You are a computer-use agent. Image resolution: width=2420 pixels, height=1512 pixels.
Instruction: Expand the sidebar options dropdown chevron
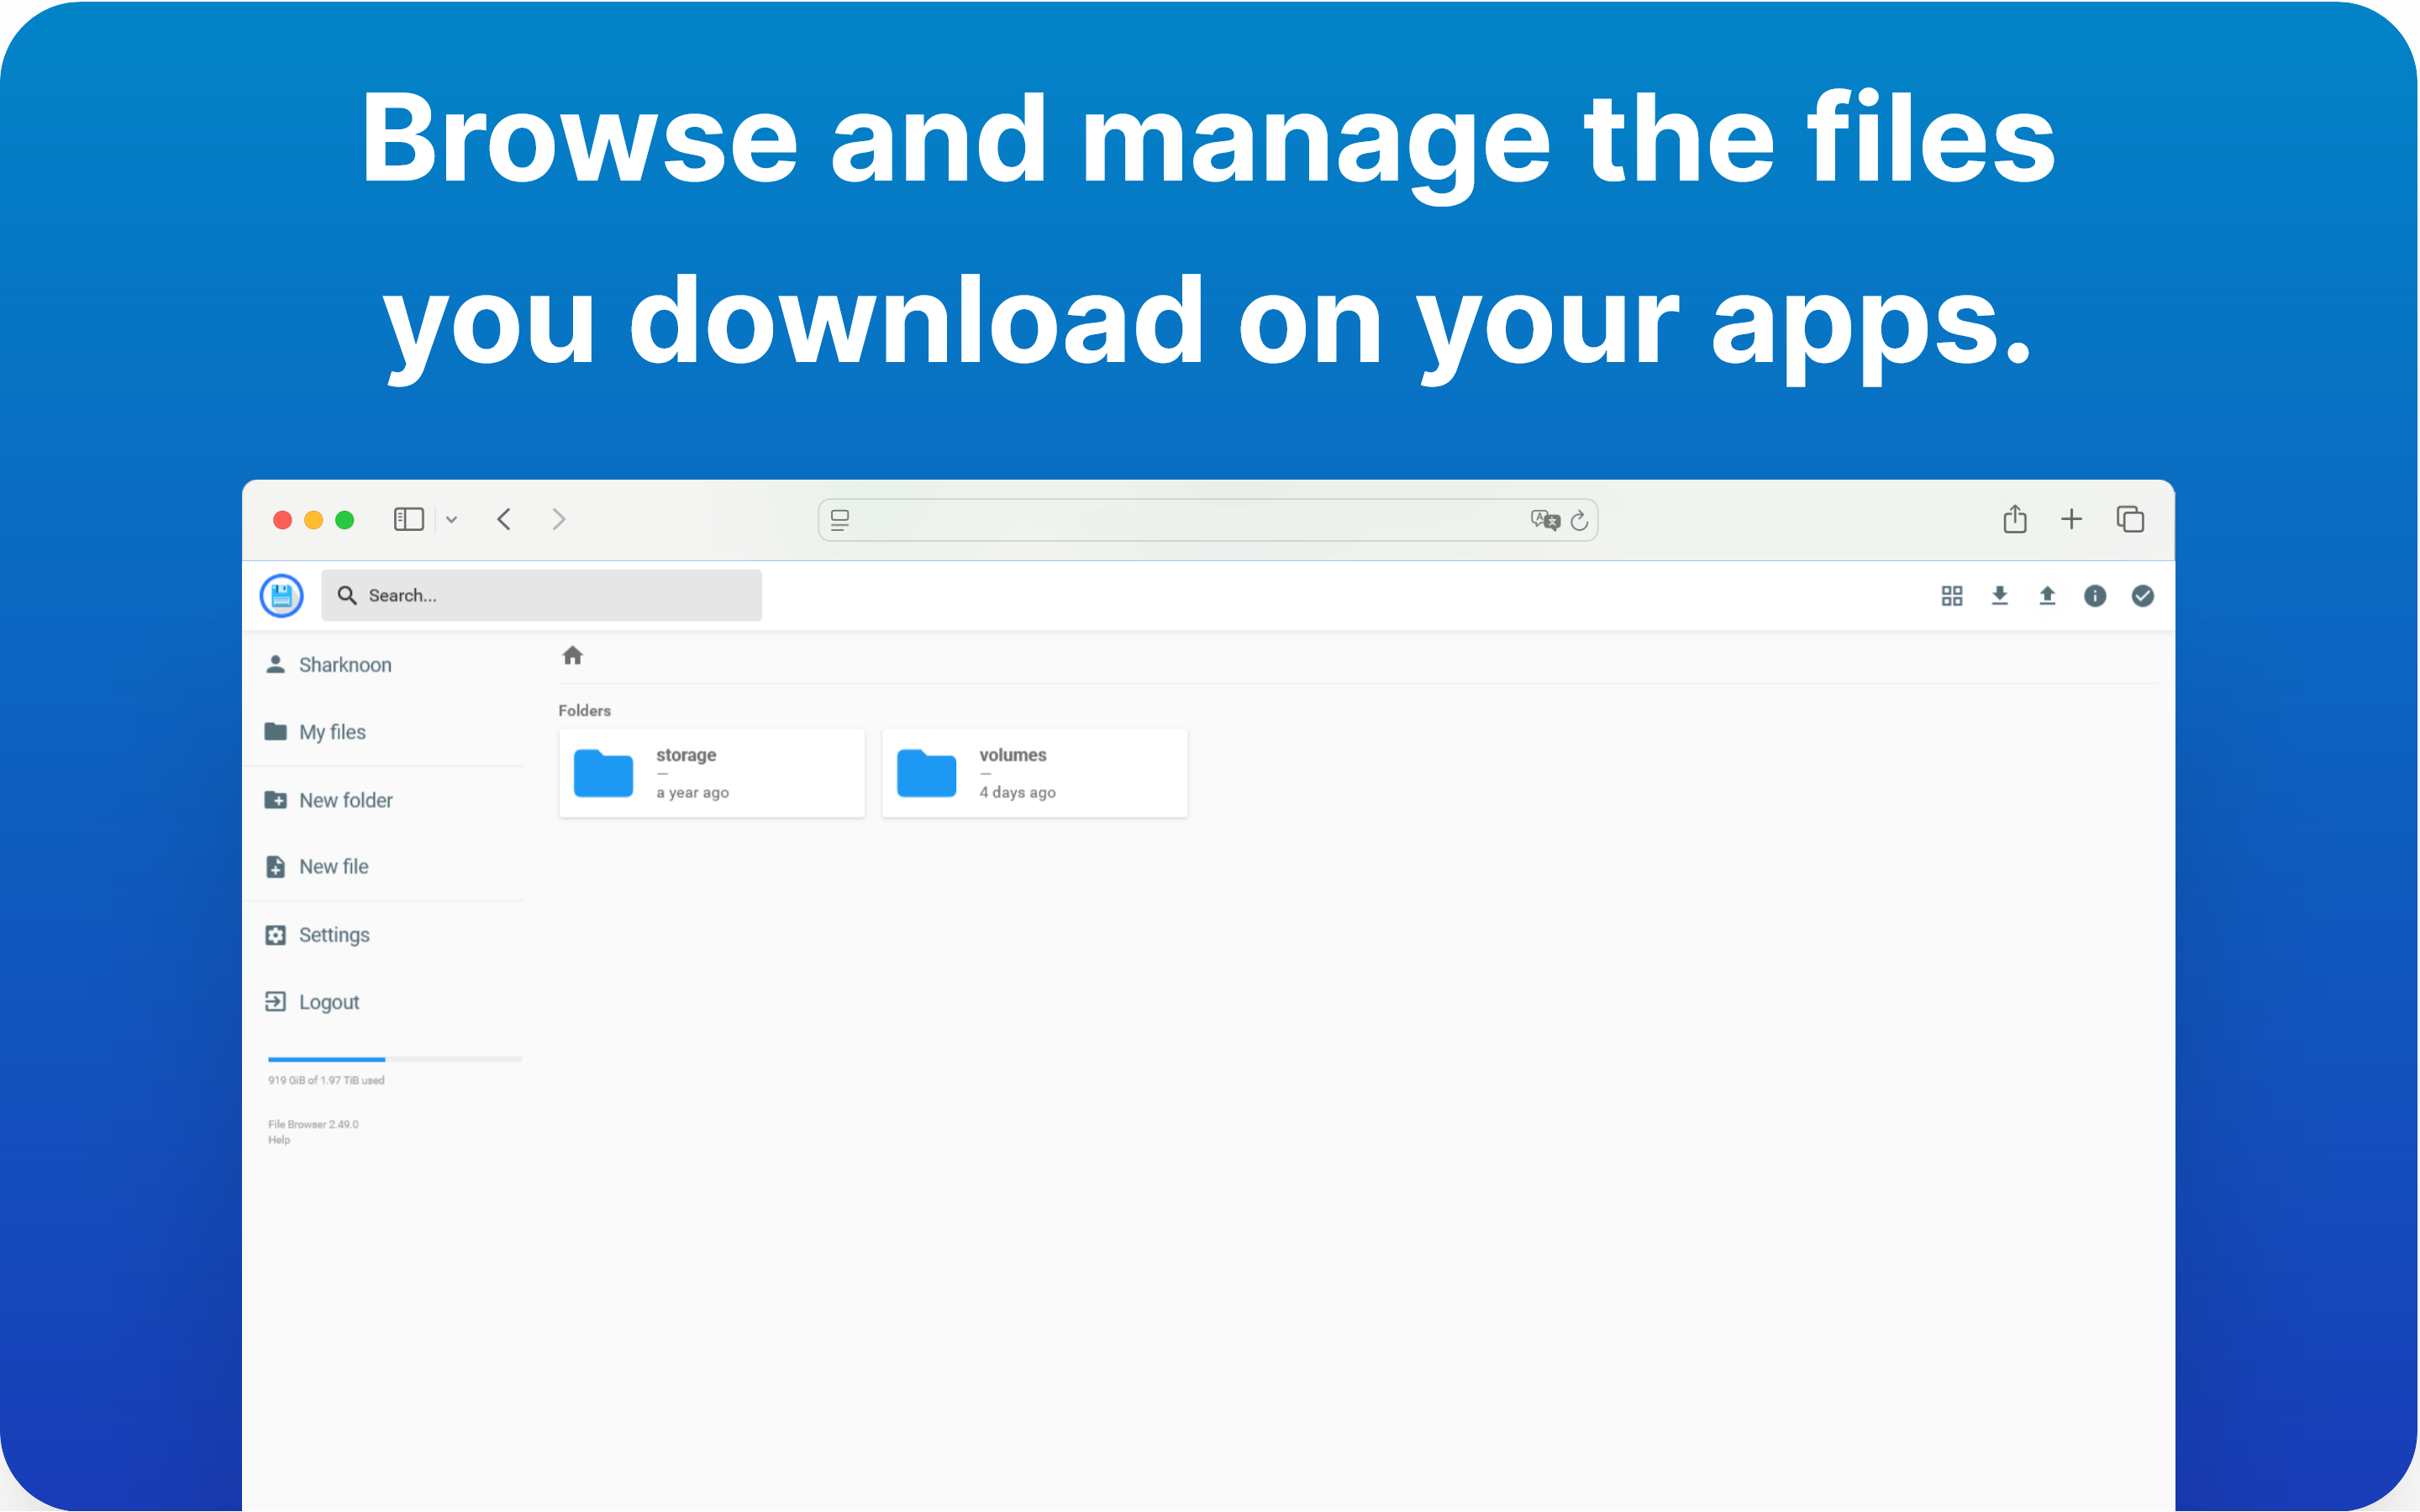[x=452, y=520]
